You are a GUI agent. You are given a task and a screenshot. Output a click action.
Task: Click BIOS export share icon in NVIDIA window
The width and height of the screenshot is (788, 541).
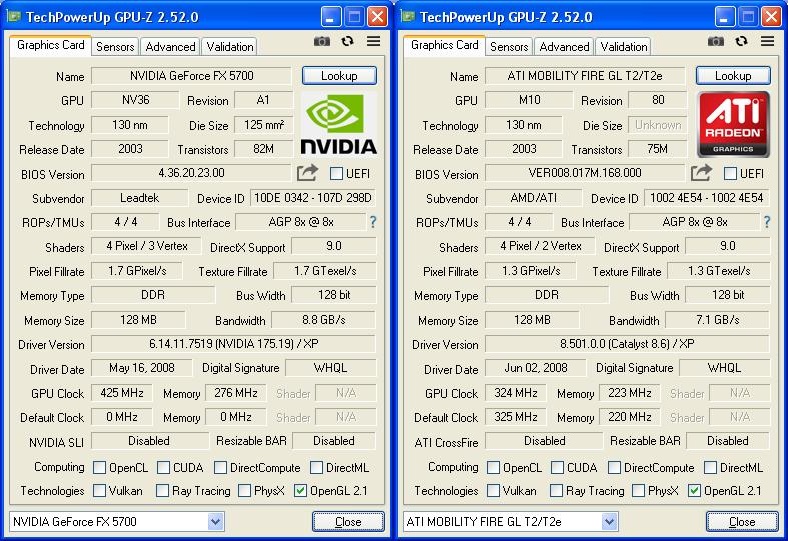(x=307, y=173)
